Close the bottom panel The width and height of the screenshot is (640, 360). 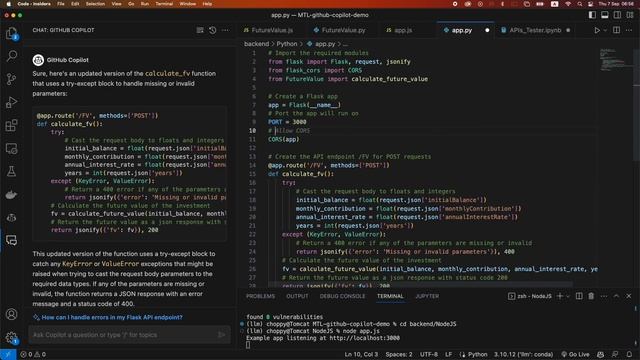coord(629,296)
